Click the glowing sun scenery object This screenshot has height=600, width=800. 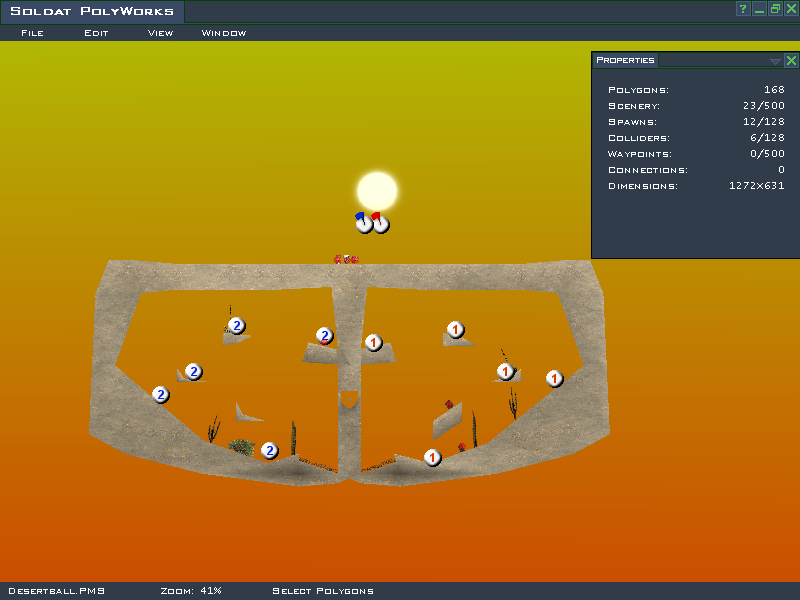[377, 190]
